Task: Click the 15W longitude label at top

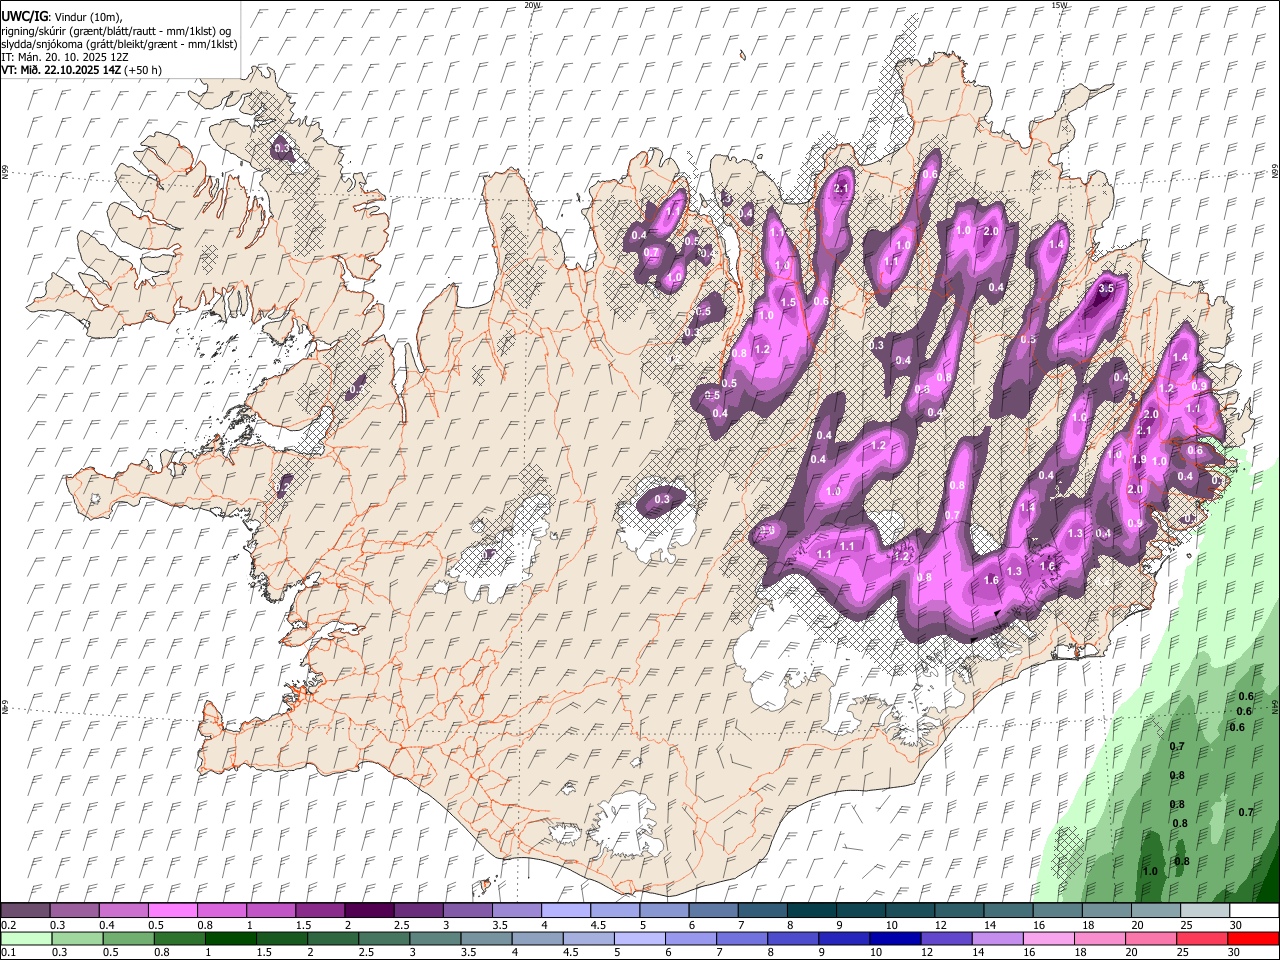Action: coord(1059,5)
